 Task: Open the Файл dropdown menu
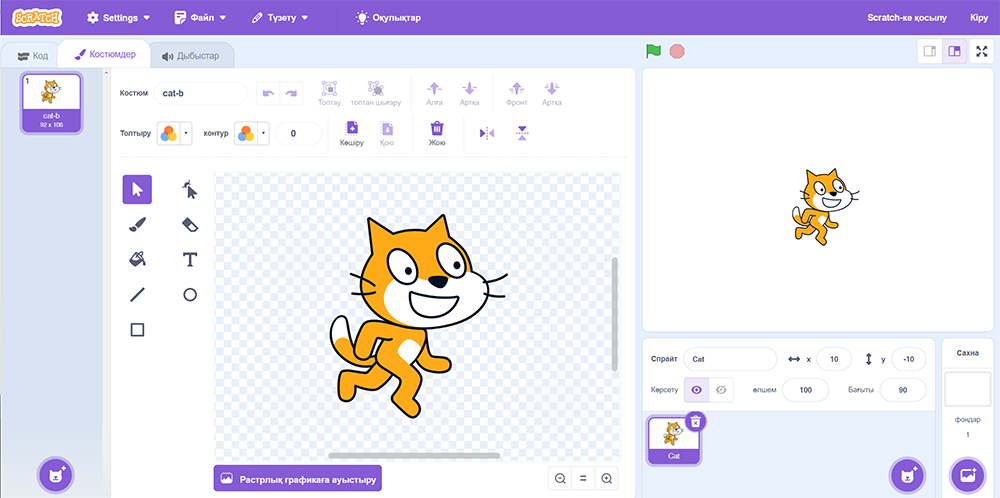click(x=200, y=18)
